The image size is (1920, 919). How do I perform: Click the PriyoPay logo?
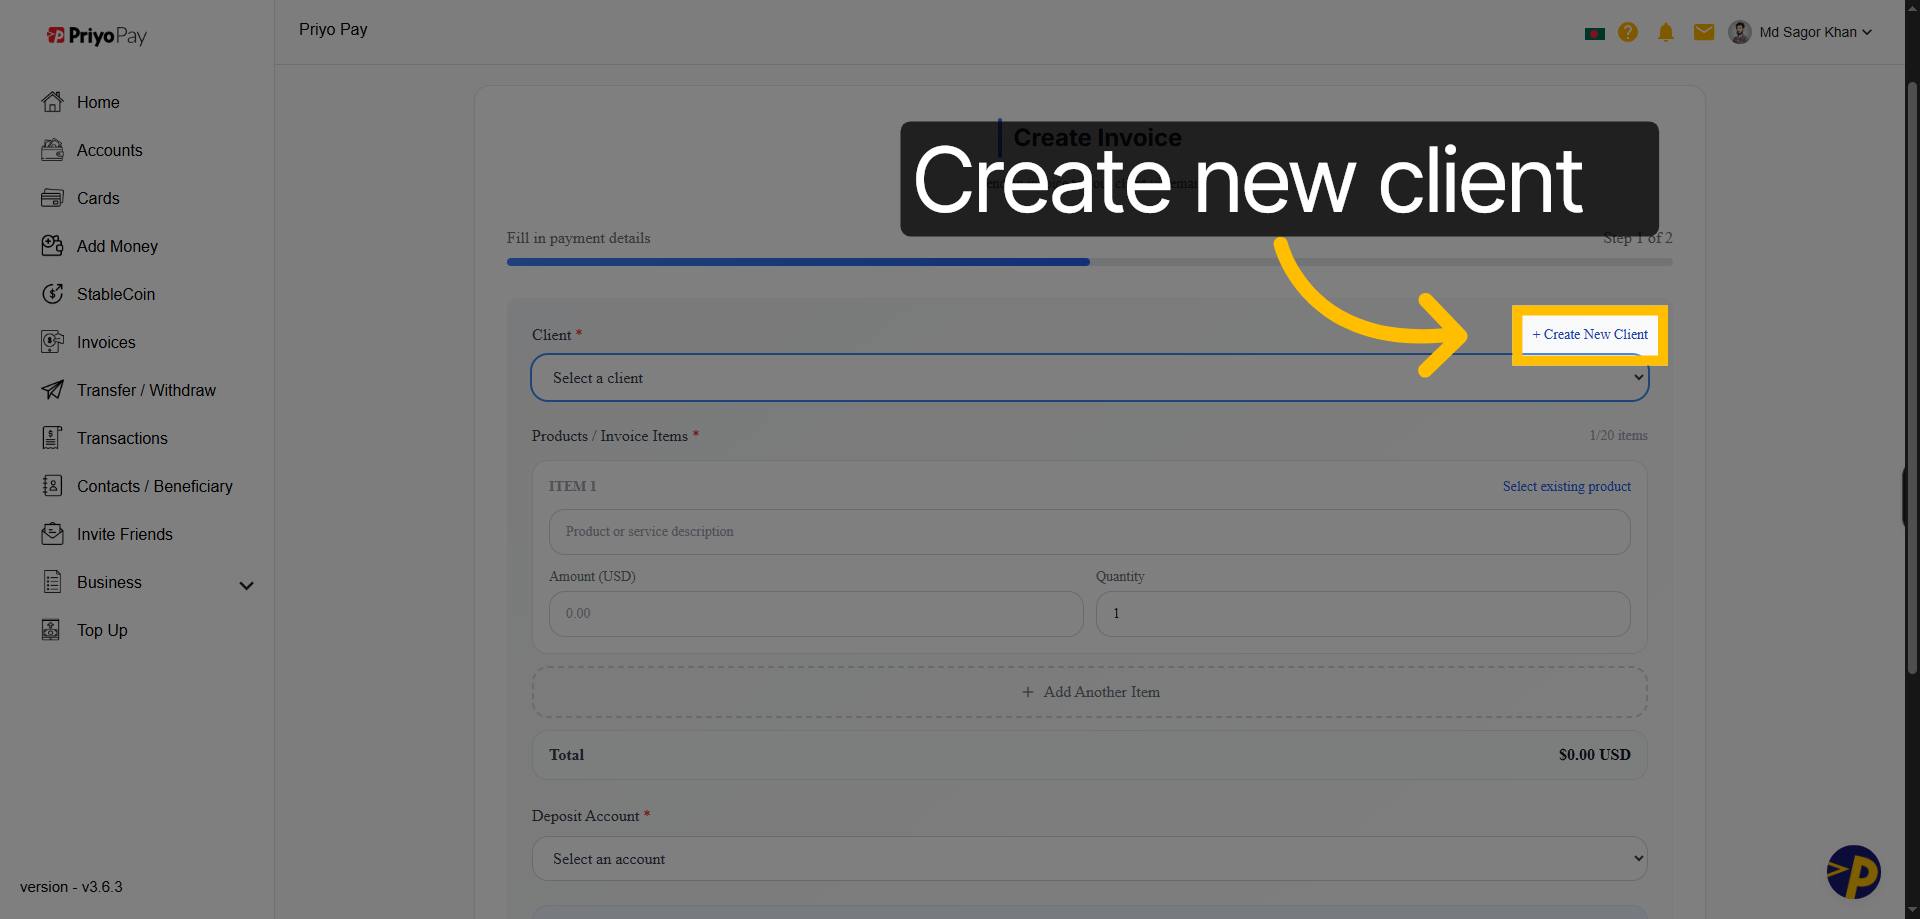click(97, 36)
